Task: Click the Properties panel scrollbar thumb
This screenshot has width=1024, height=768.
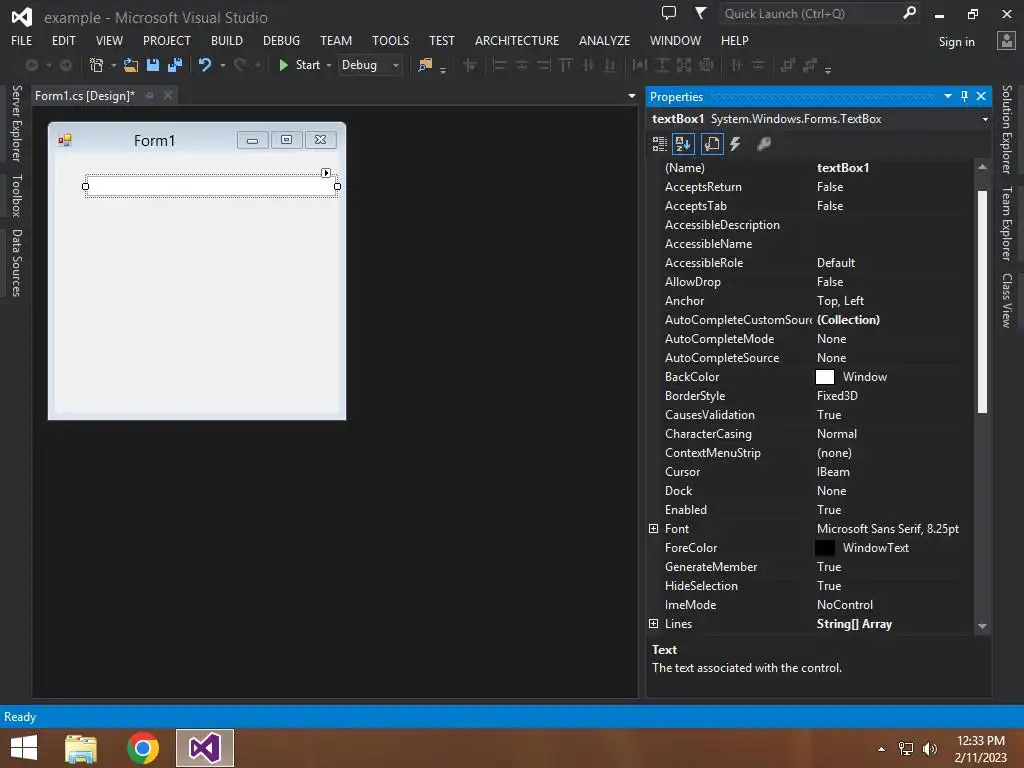Action: (x=982, y=301)
